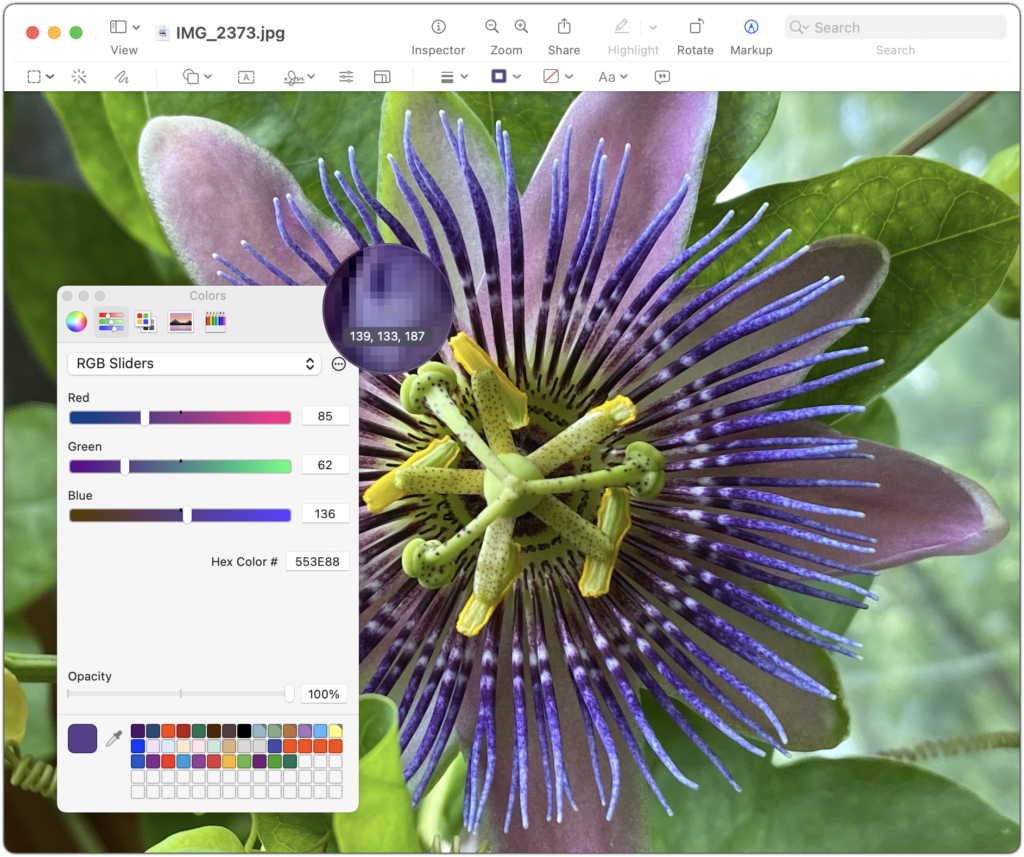The width and height of the screenshot is (1024, 857).
Task: Open the Inspector info button
Action: click(438, 27)
